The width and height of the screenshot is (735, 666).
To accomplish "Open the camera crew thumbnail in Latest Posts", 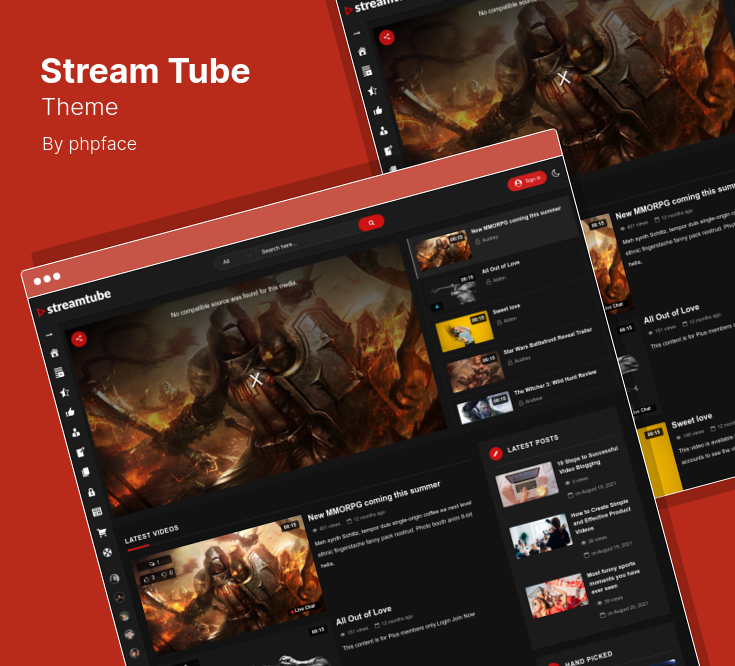I will [541, 536].
